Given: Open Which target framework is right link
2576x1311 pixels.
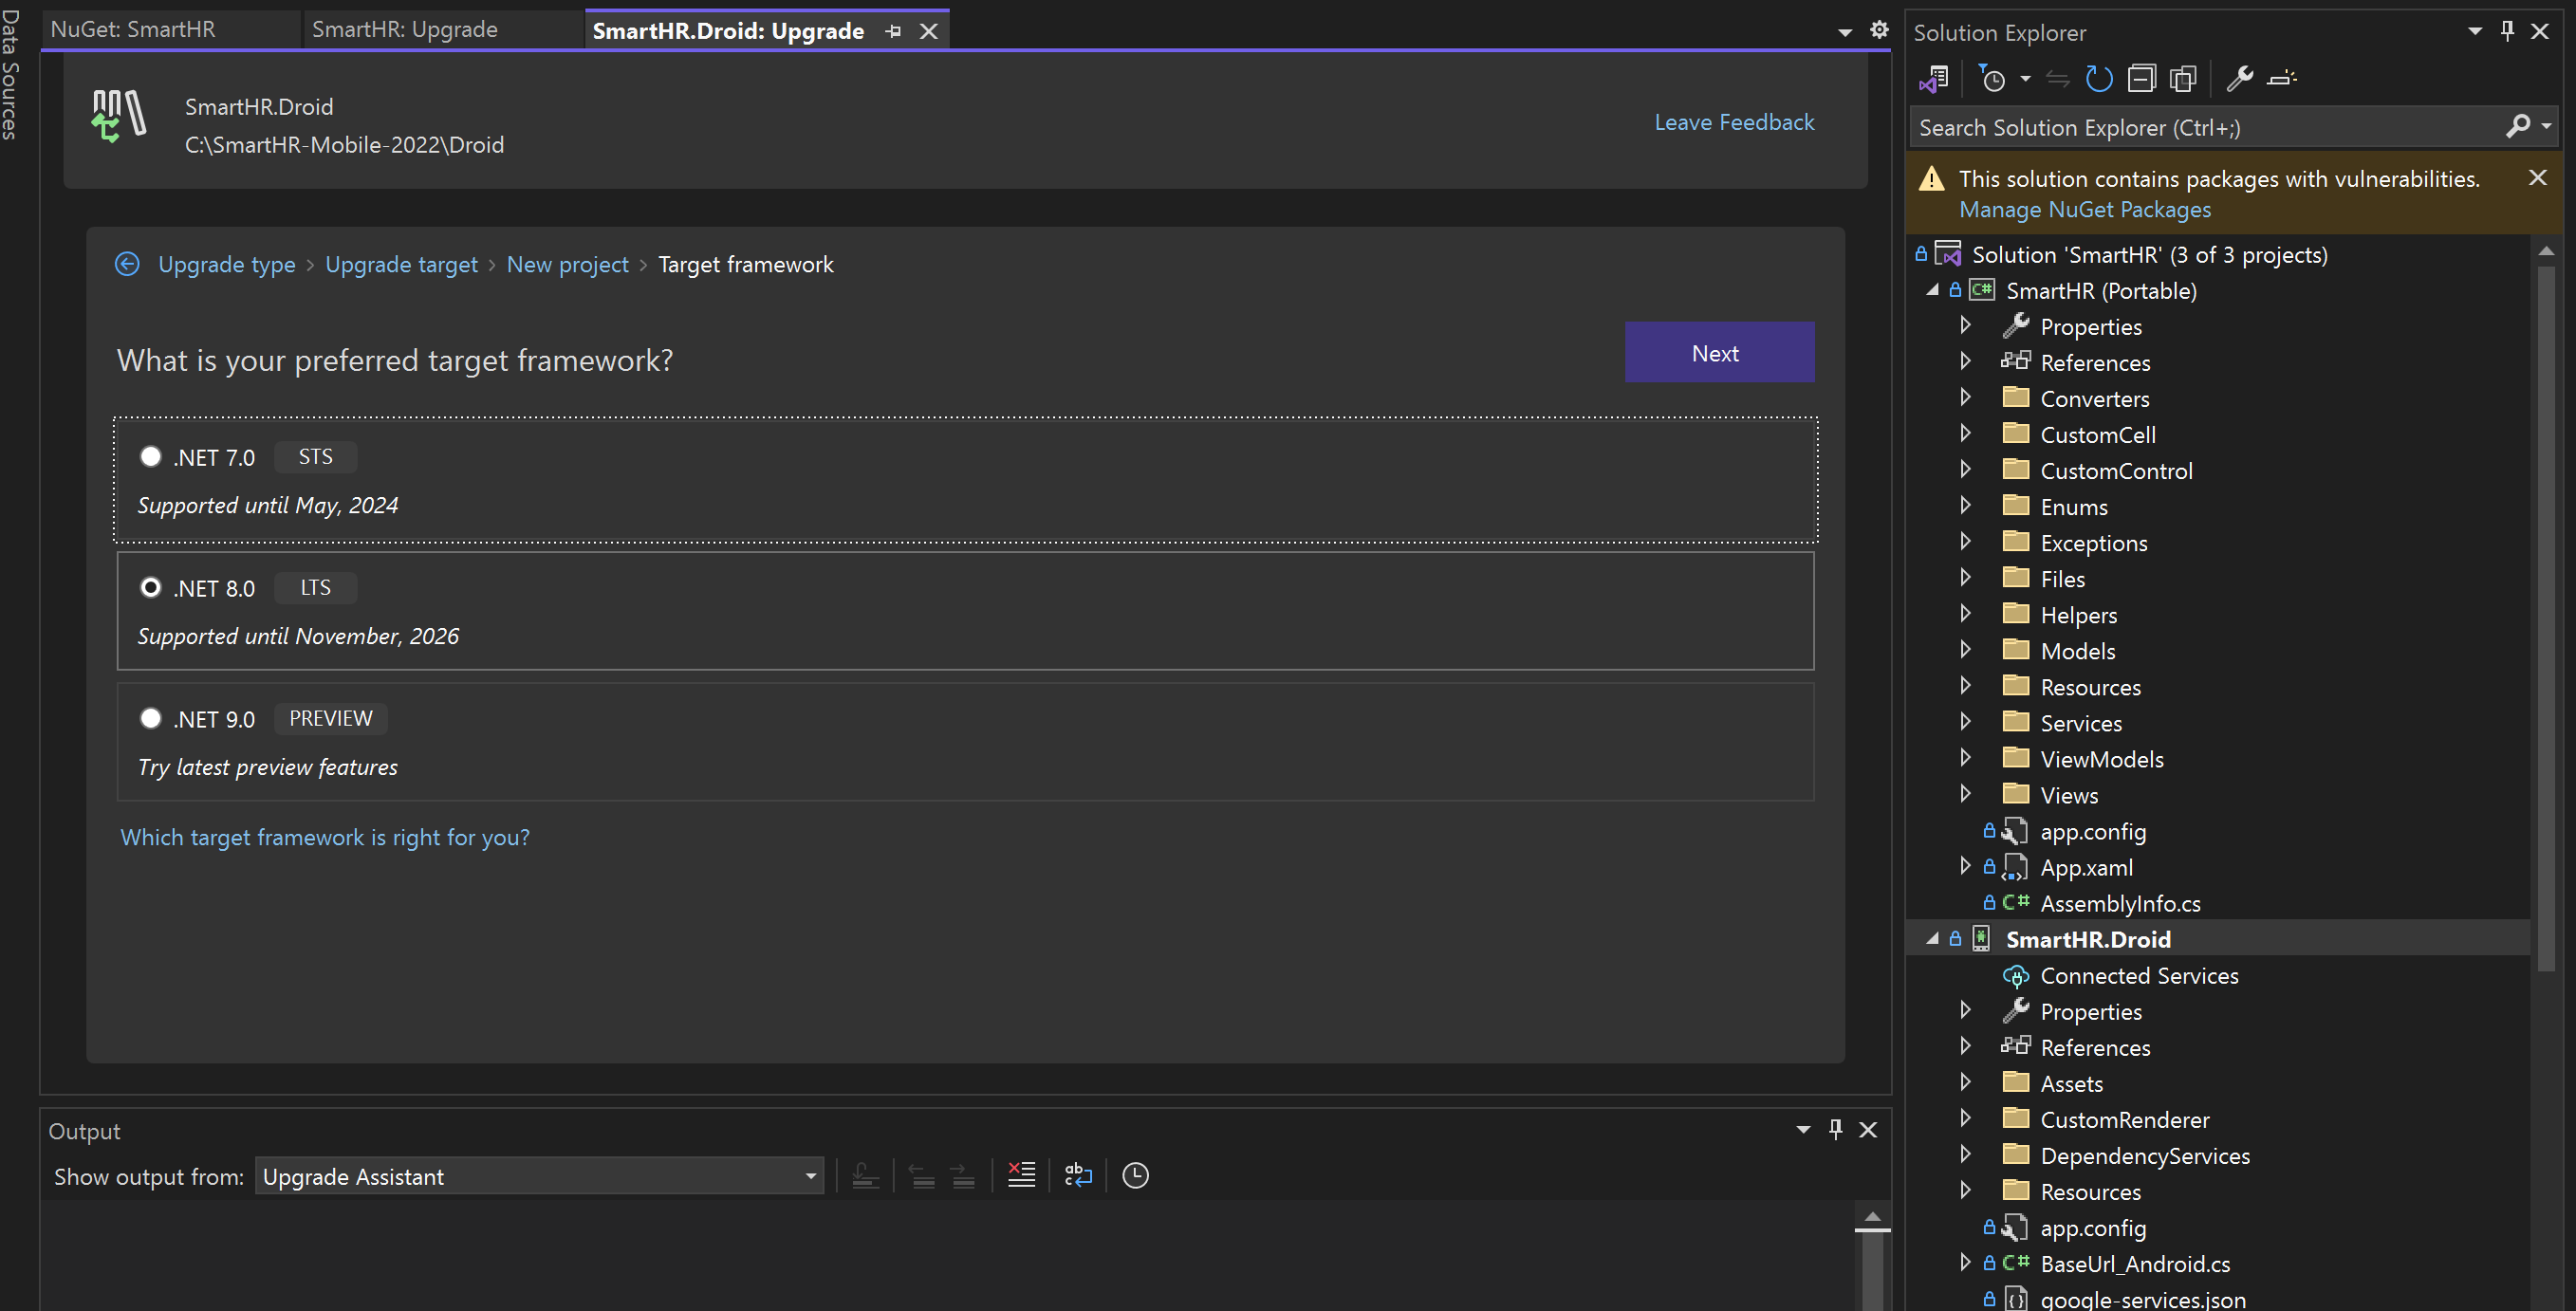Looking at the screenshot, I should click(x=325, y=837).
